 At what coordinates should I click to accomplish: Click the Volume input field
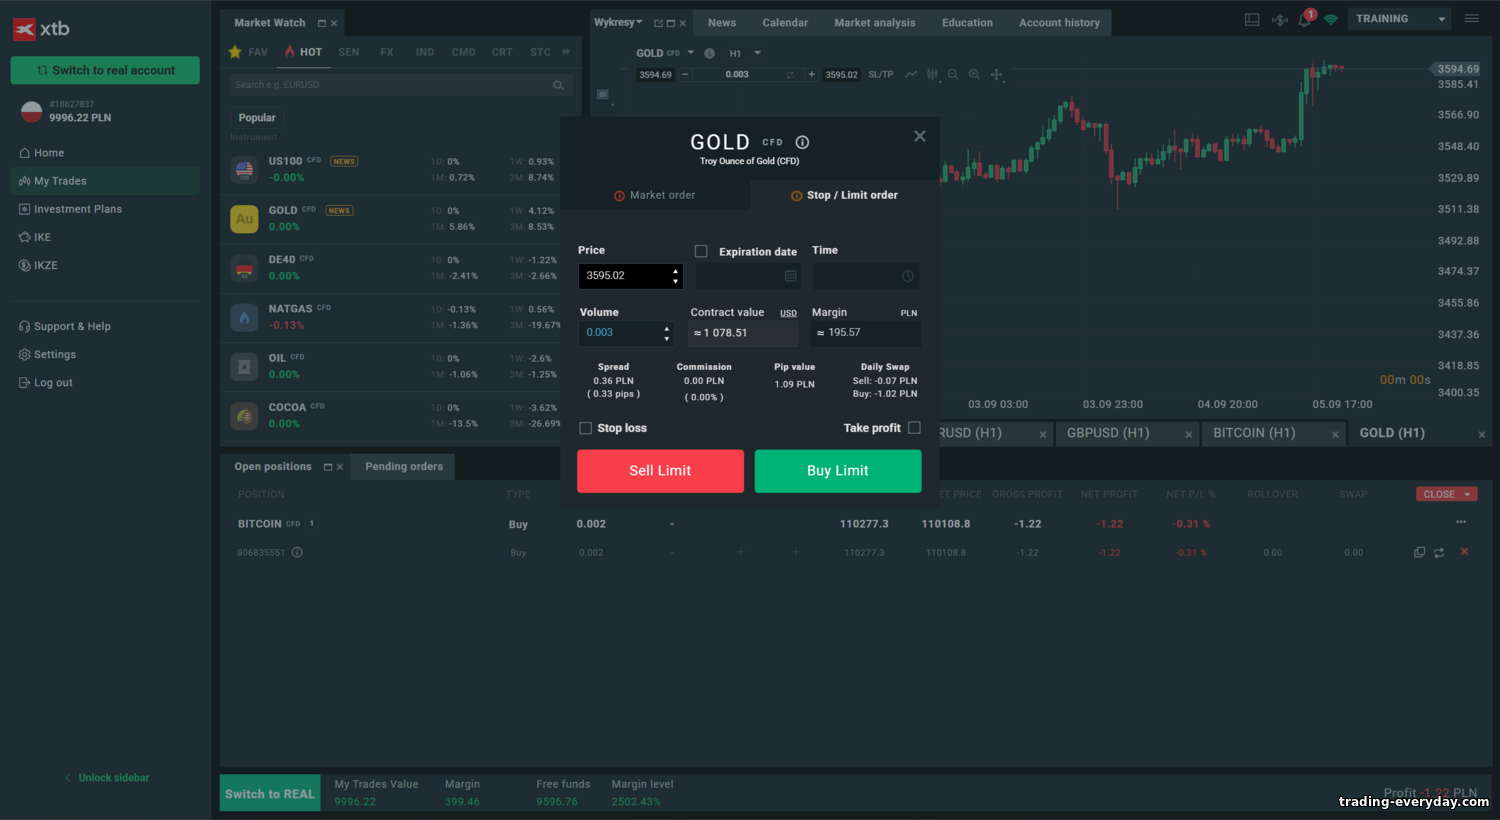click(620, 333)
